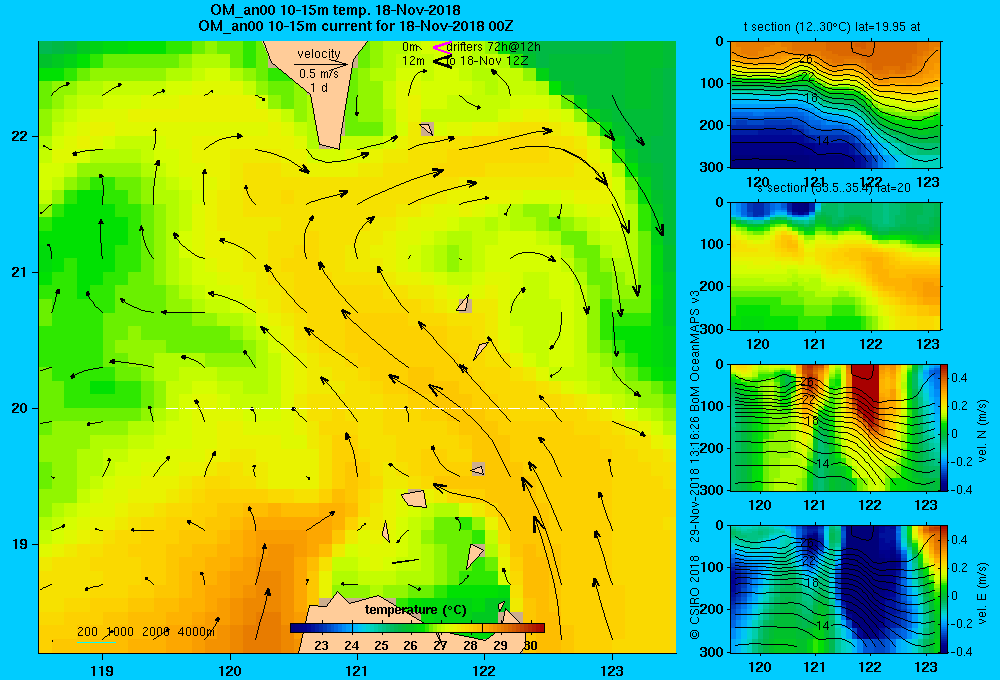1000x680 pixels.
Task: Click the '© CSIRO 2018' vertical credit text
Action: pyautogui.click(x=695, y=597)
